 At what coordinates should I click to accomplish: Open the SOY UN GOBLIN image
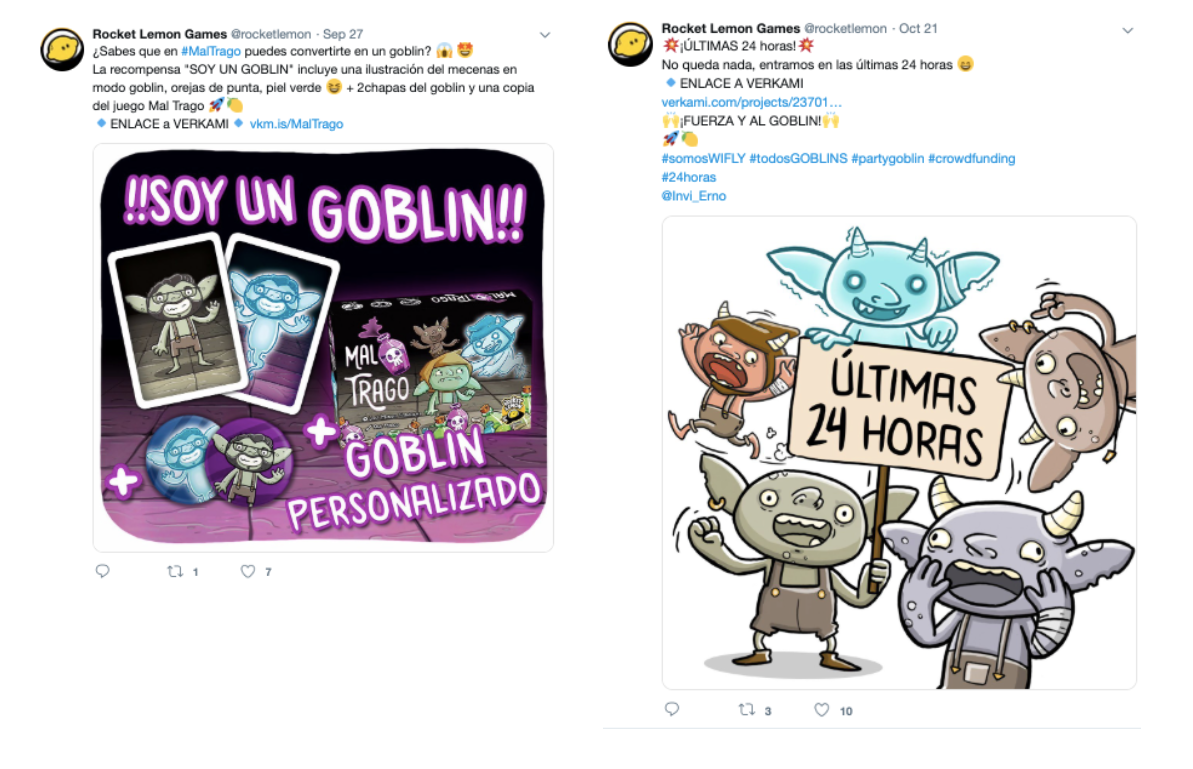[323, 348]
